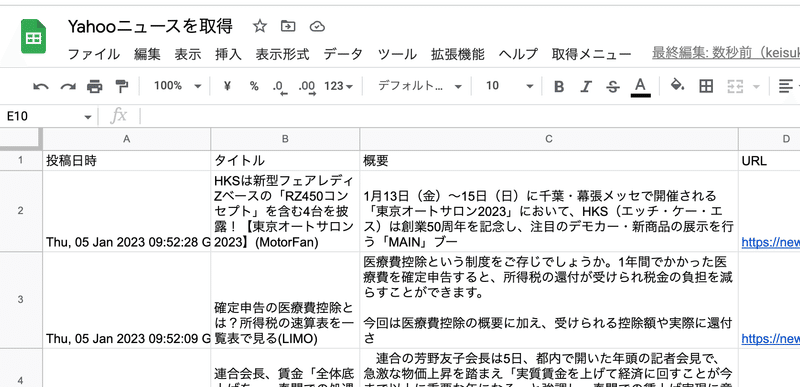Select row 4 header
This screenshot has width=800, height=387.
click(21, 368)
